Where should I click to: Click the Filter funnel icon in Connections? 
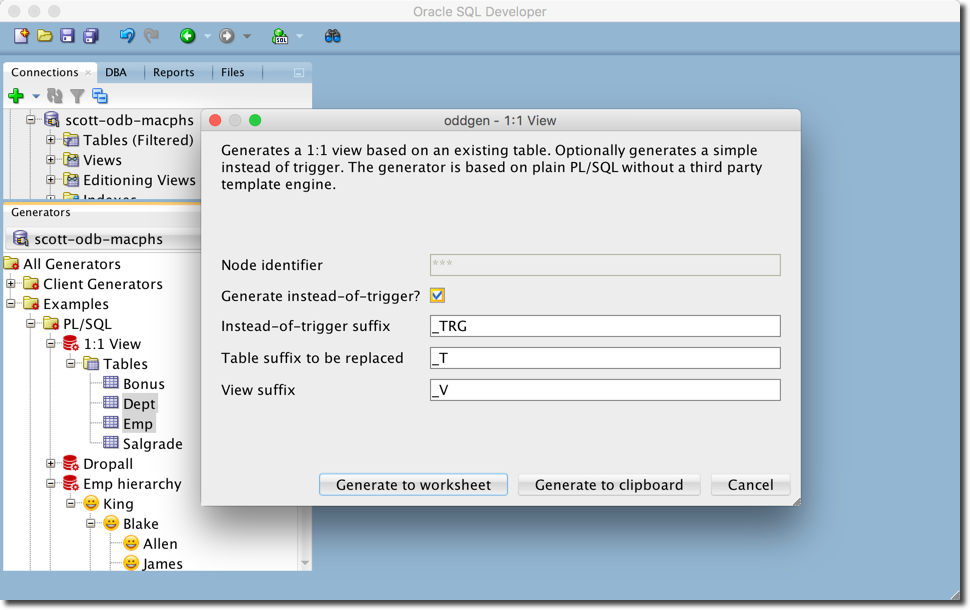77,96
